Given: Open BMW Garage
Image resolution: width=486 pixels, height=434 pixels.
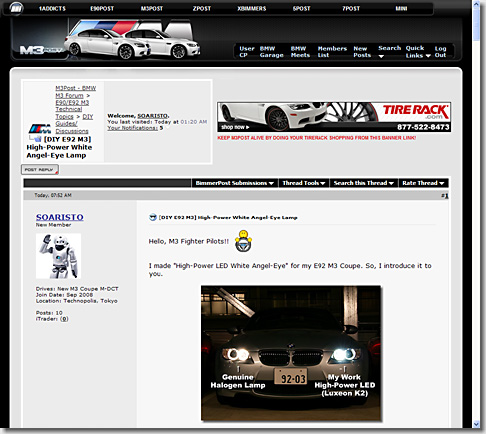Looking at the screenshot, I should point(271,52).
